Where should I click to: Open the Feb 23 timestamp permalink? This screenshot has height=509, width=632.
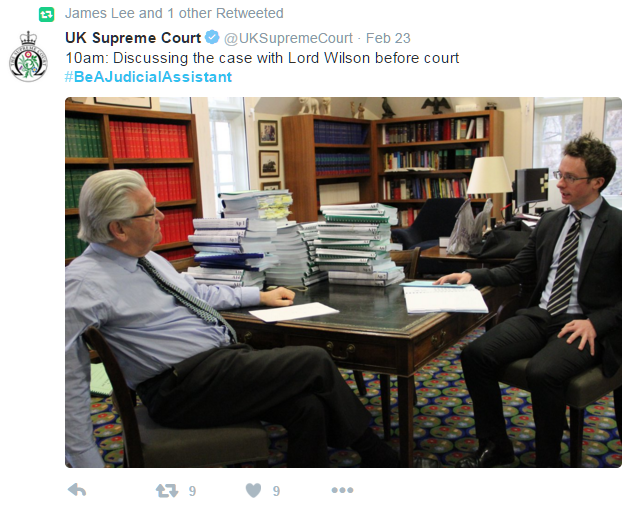388,38
